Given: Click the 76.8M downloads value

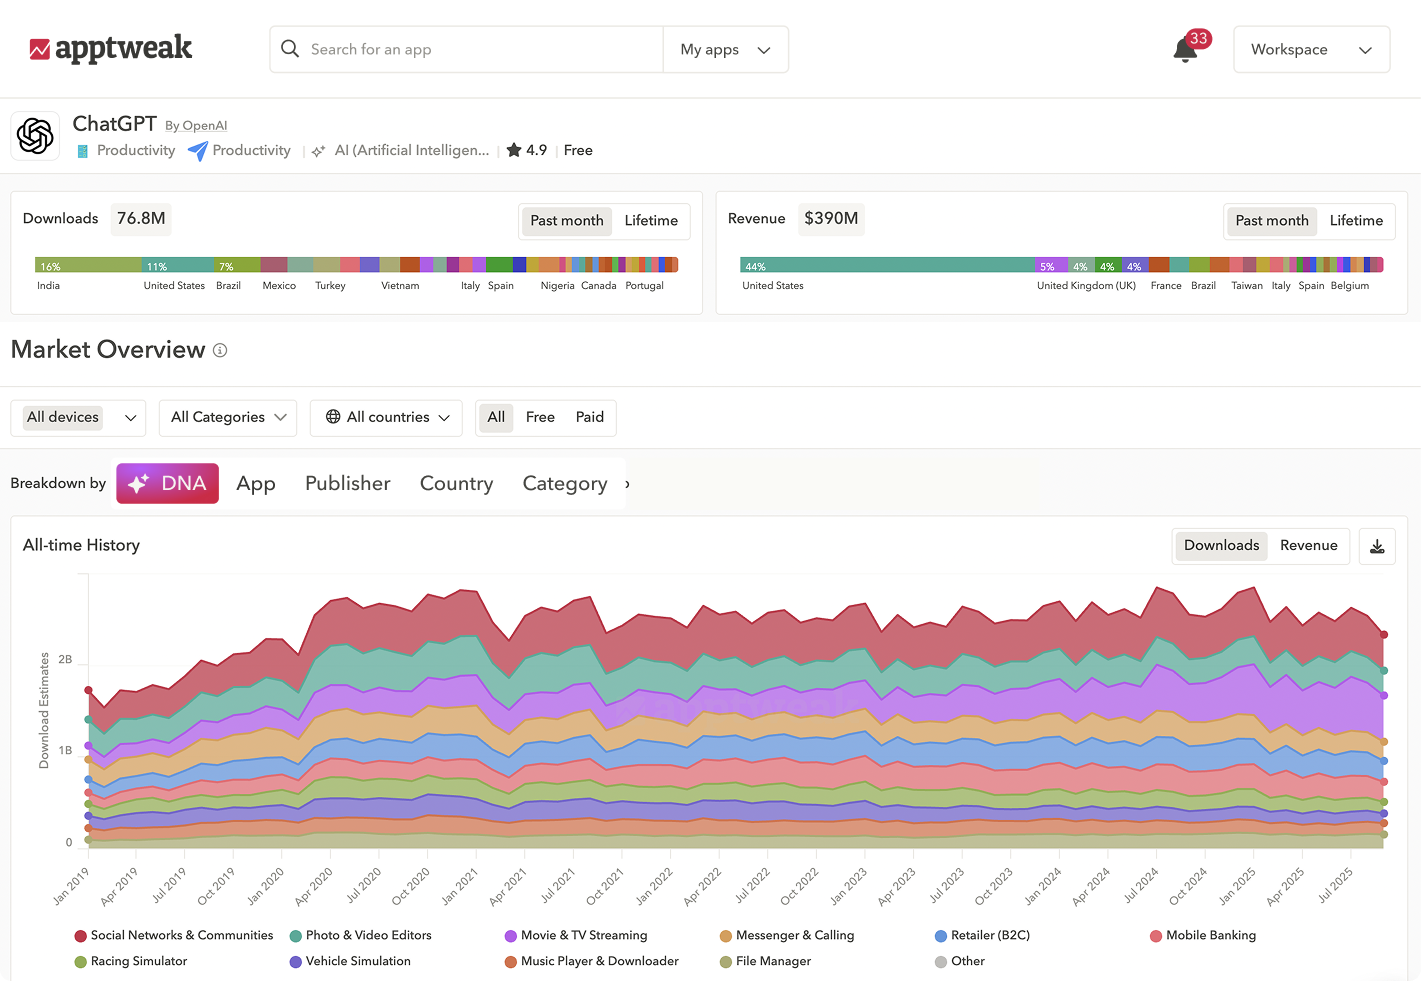Looking at the screenshot, I should point(141,219).
